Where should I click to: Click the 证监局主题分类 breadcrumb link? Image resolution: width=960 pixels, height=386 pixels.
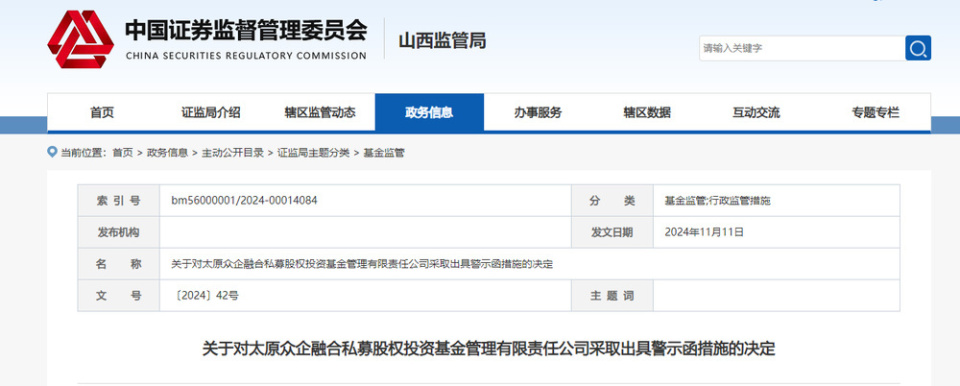(313, 153)
